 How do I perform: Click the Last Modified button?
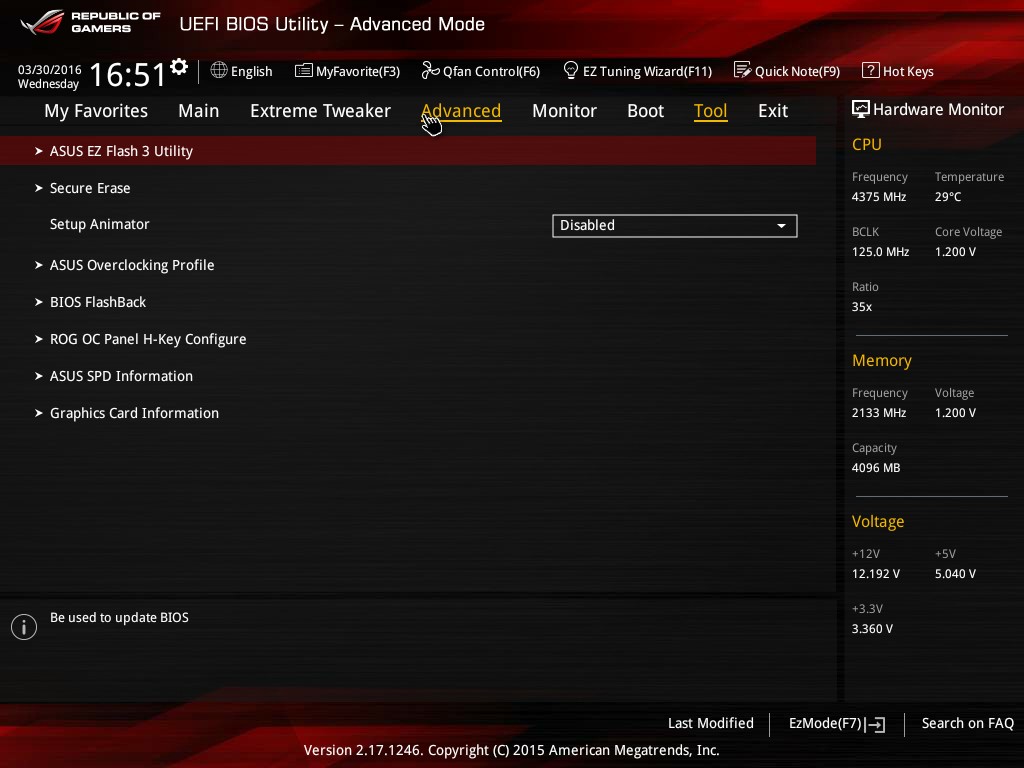click(x=711, y=723)
